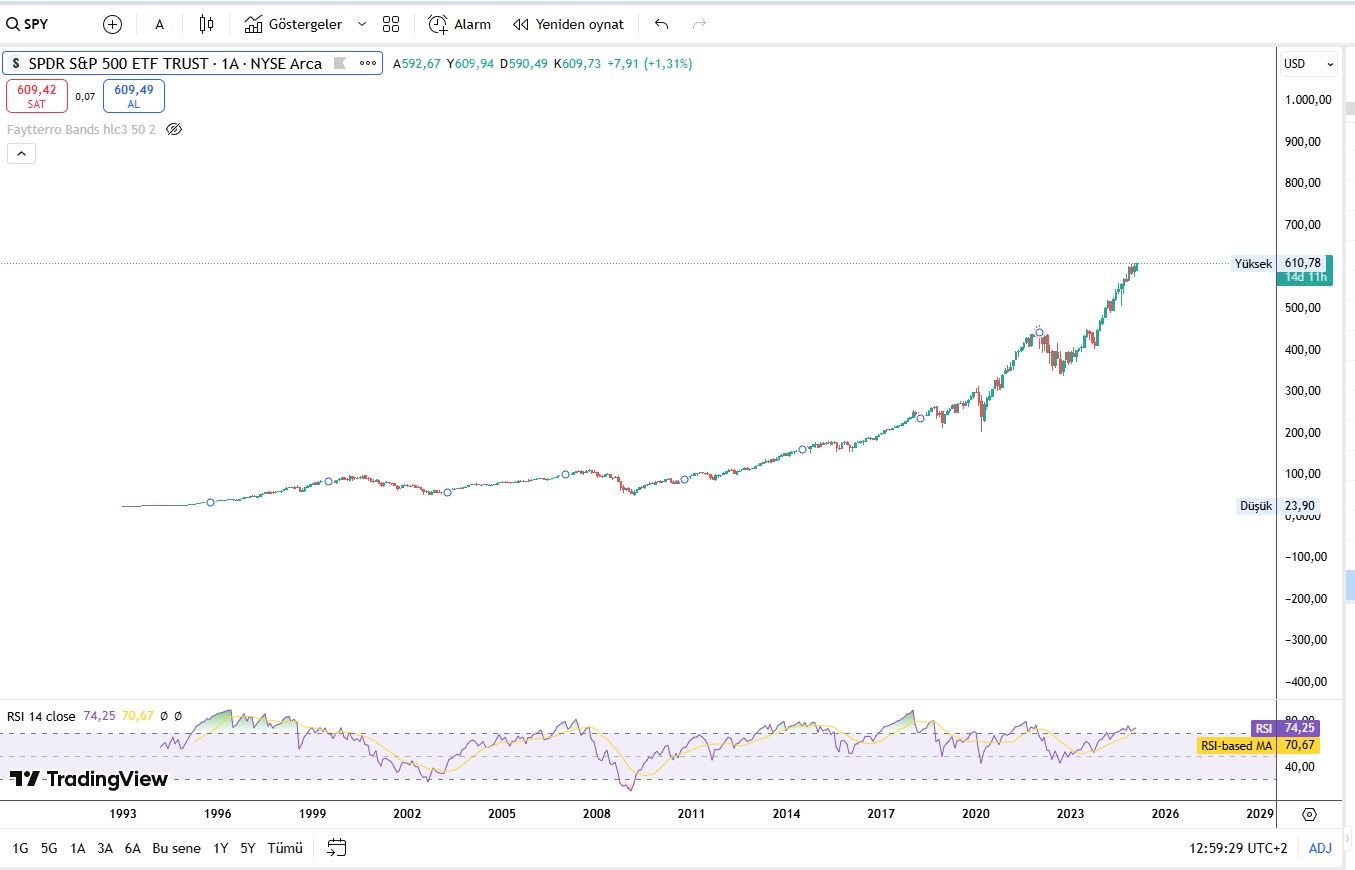Set range to 1Y
The width and height of the screenshot is (1355, 870).
pos(221,848)
